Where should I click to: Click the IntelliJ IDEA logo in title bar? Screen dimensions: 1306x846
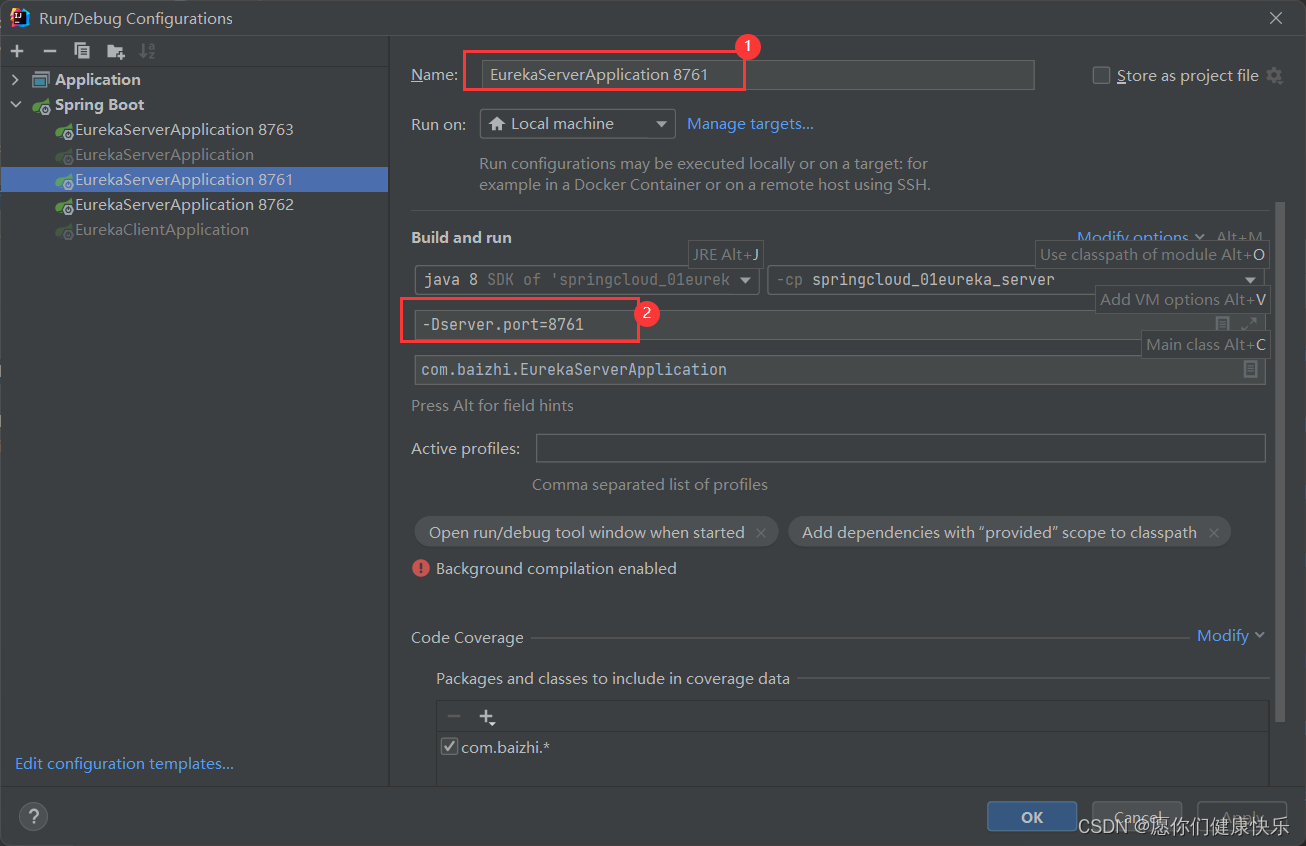(19, 17)
